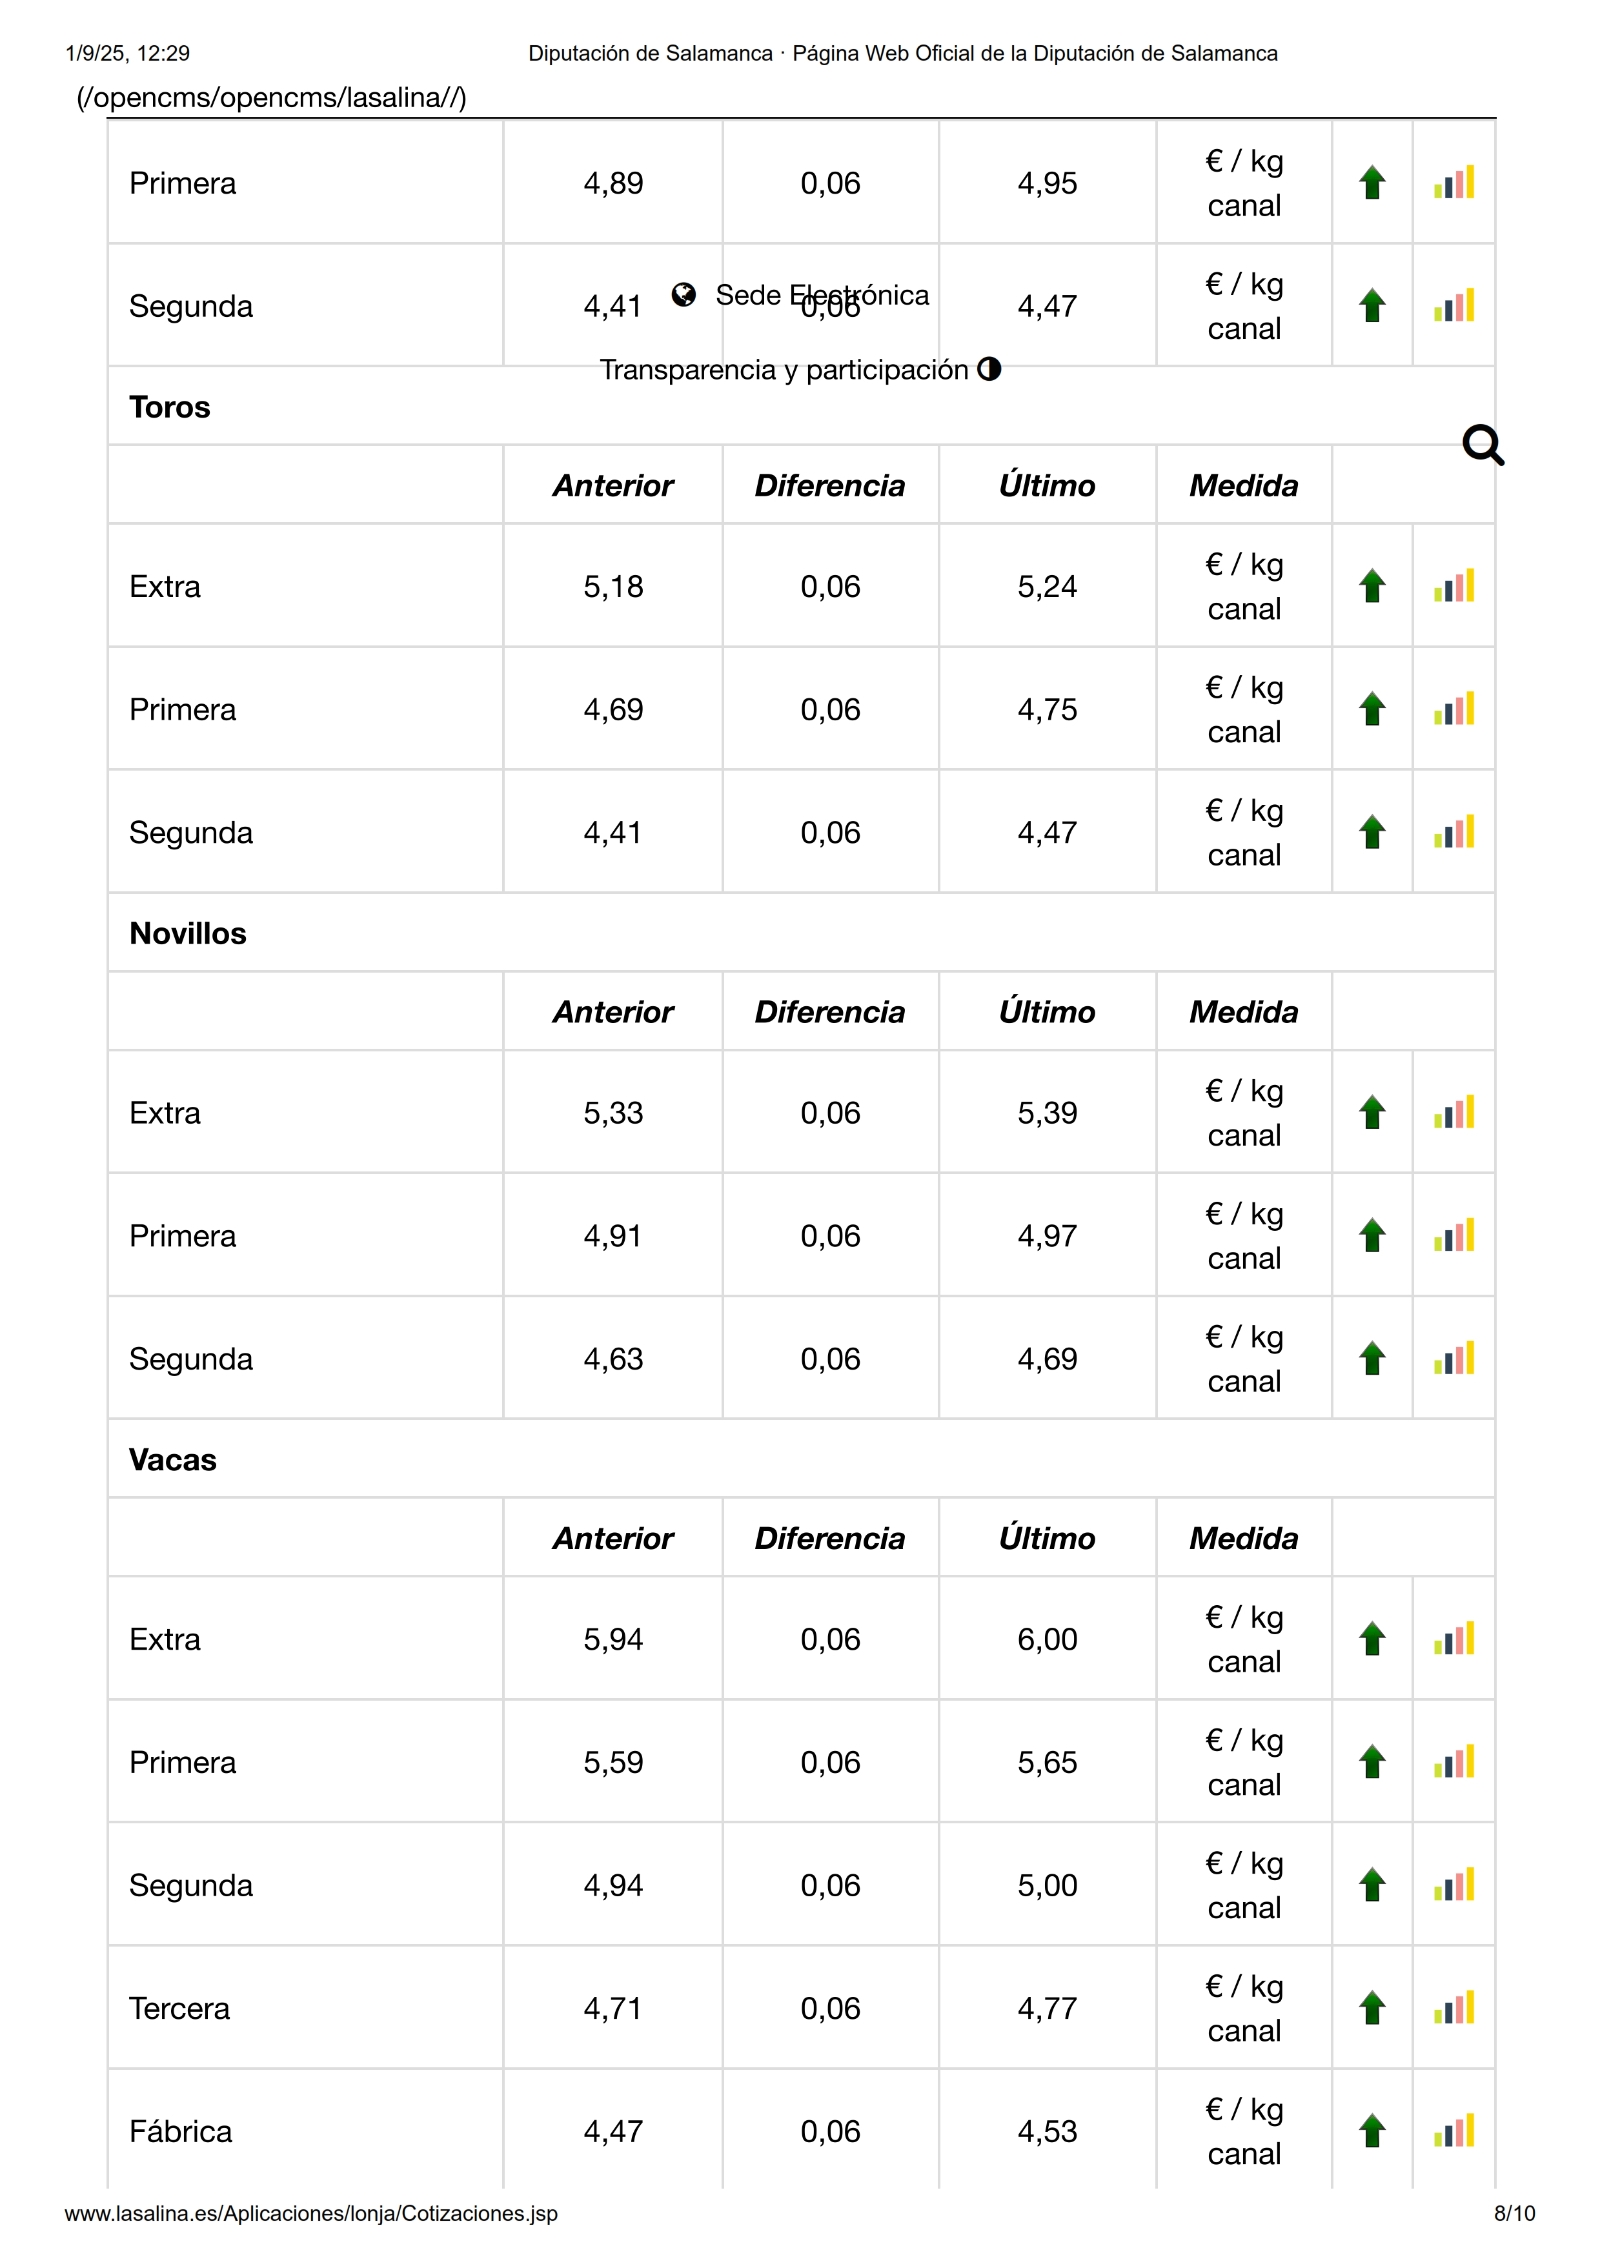The width and height of the screenshot is (1600, 2264).
Task: Click green up arrow in Vacas Segunda row
Action: coord(1372,1884)
